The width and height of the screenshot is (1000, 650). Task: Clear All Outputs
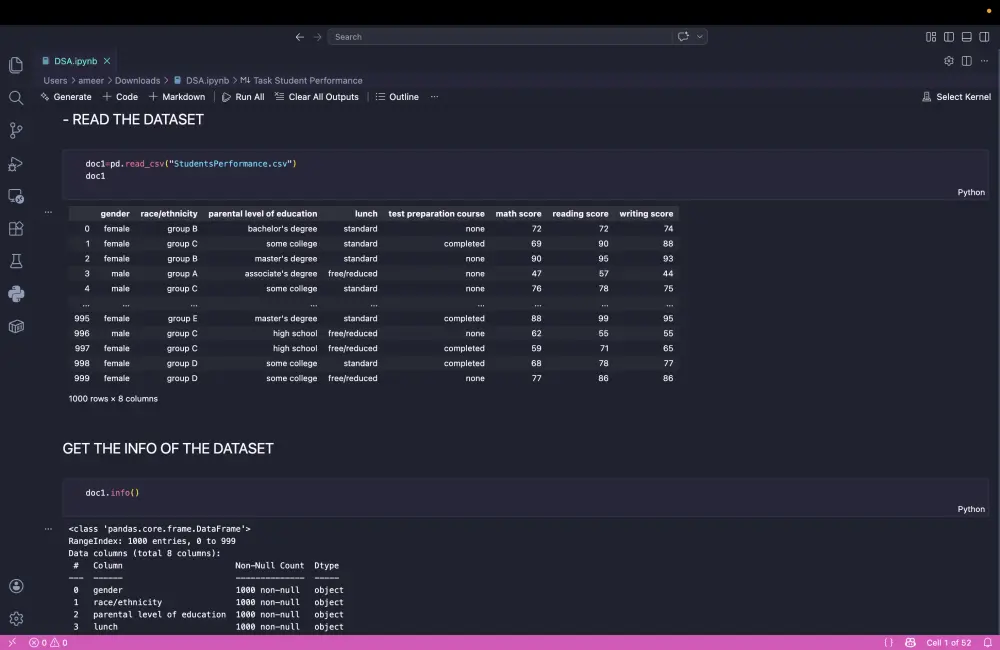[x=317, y=97]
